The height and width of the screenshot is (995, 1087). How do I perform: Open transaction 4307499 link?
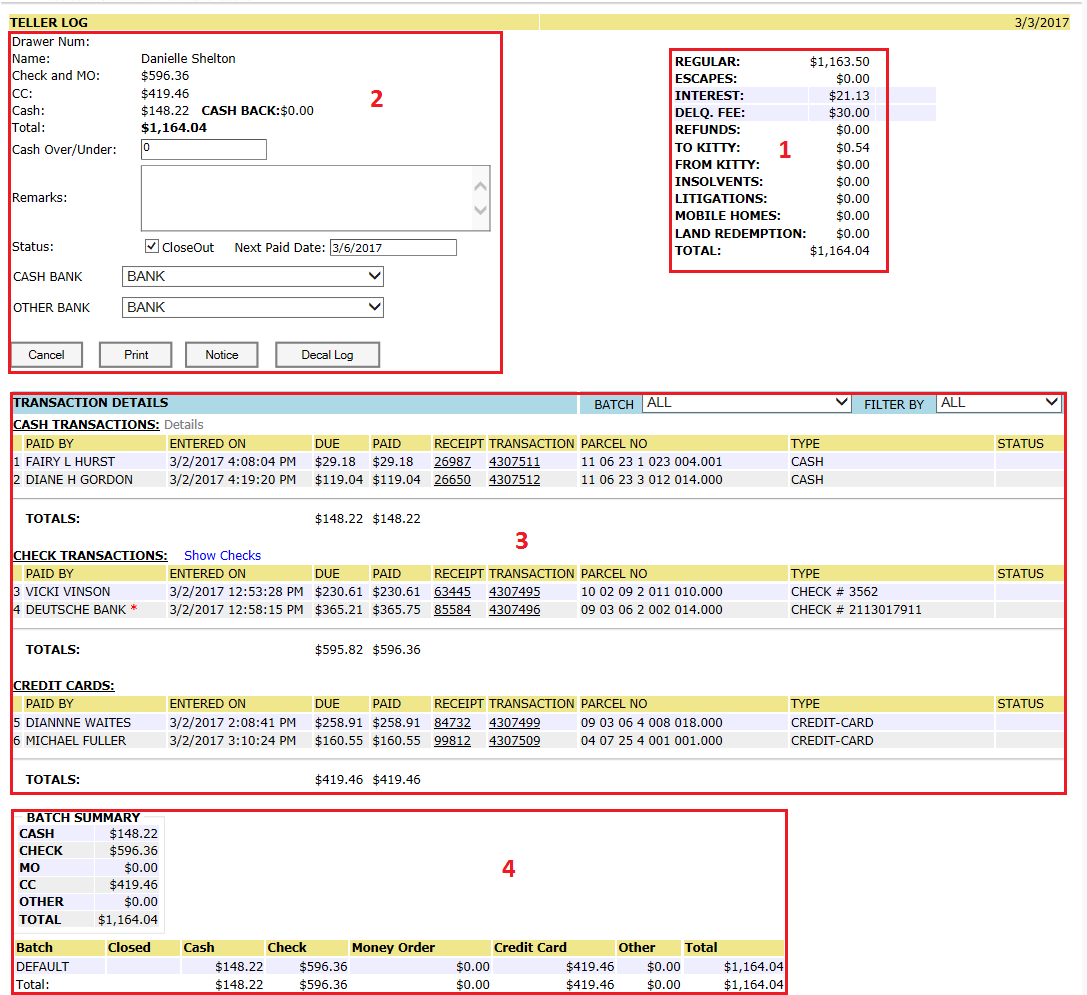coord(514,723)
